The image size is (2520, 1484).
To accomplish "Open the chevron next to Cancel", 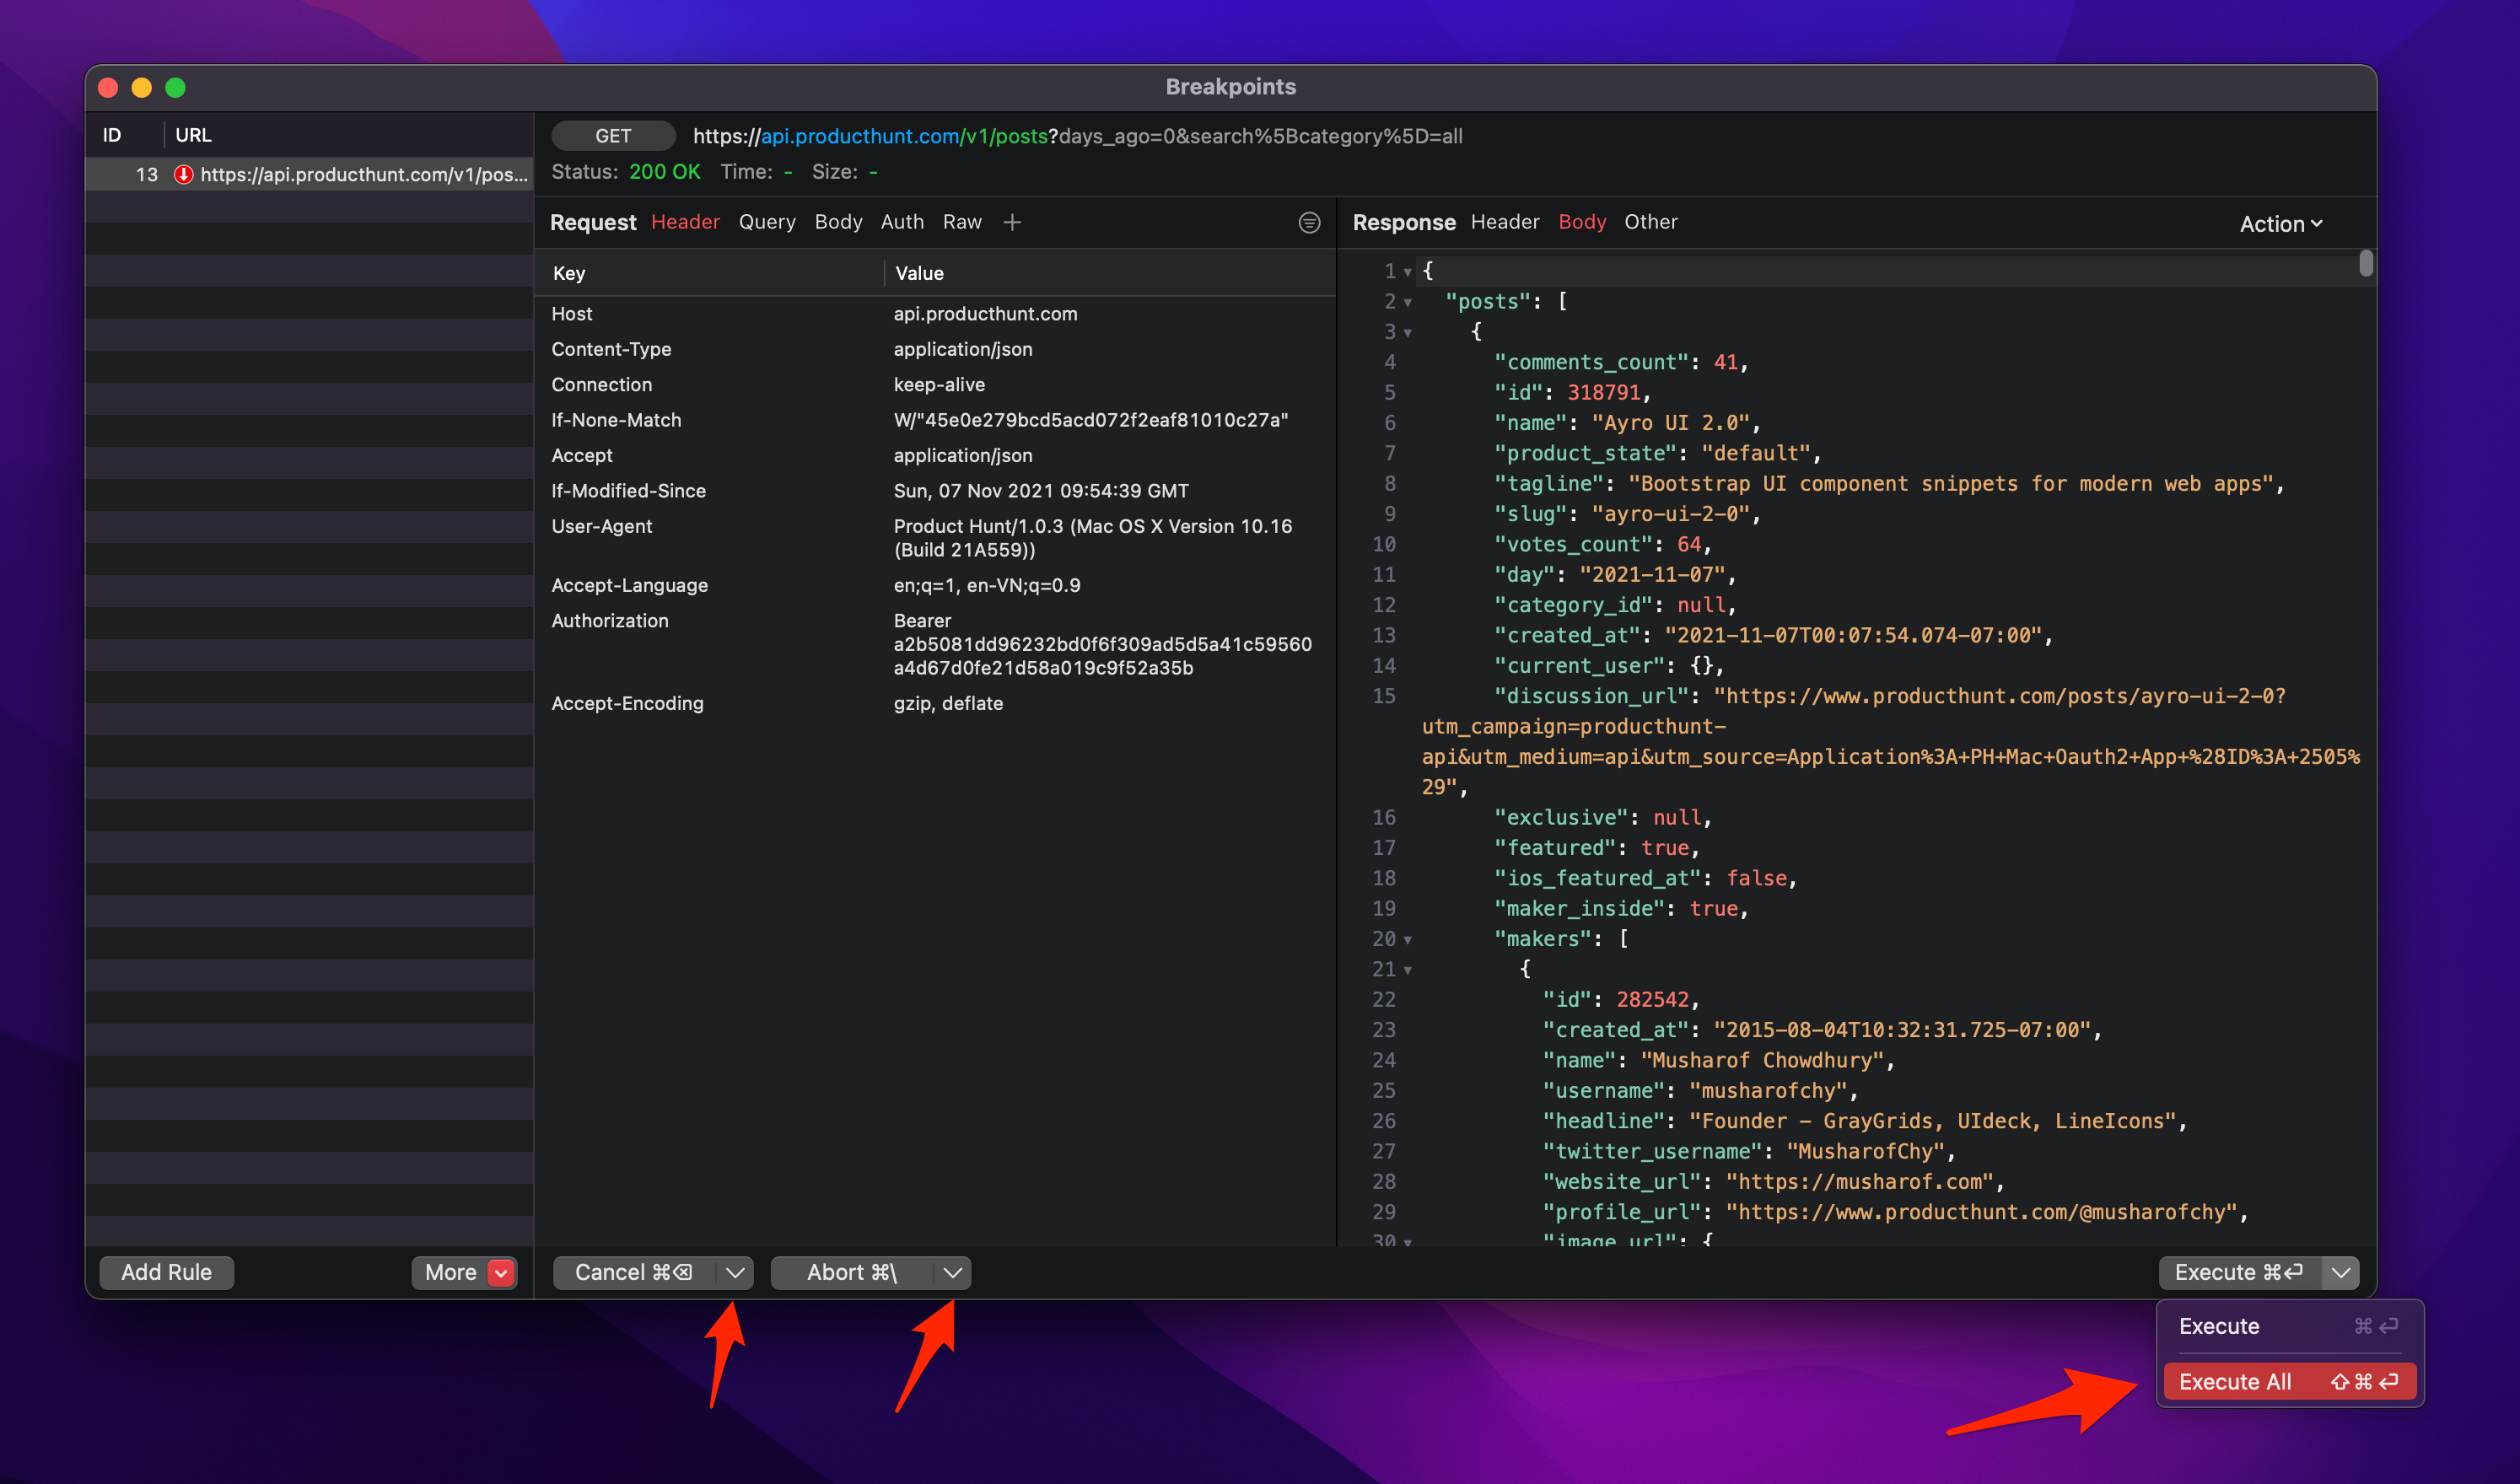I will (x=735, y=1273).
